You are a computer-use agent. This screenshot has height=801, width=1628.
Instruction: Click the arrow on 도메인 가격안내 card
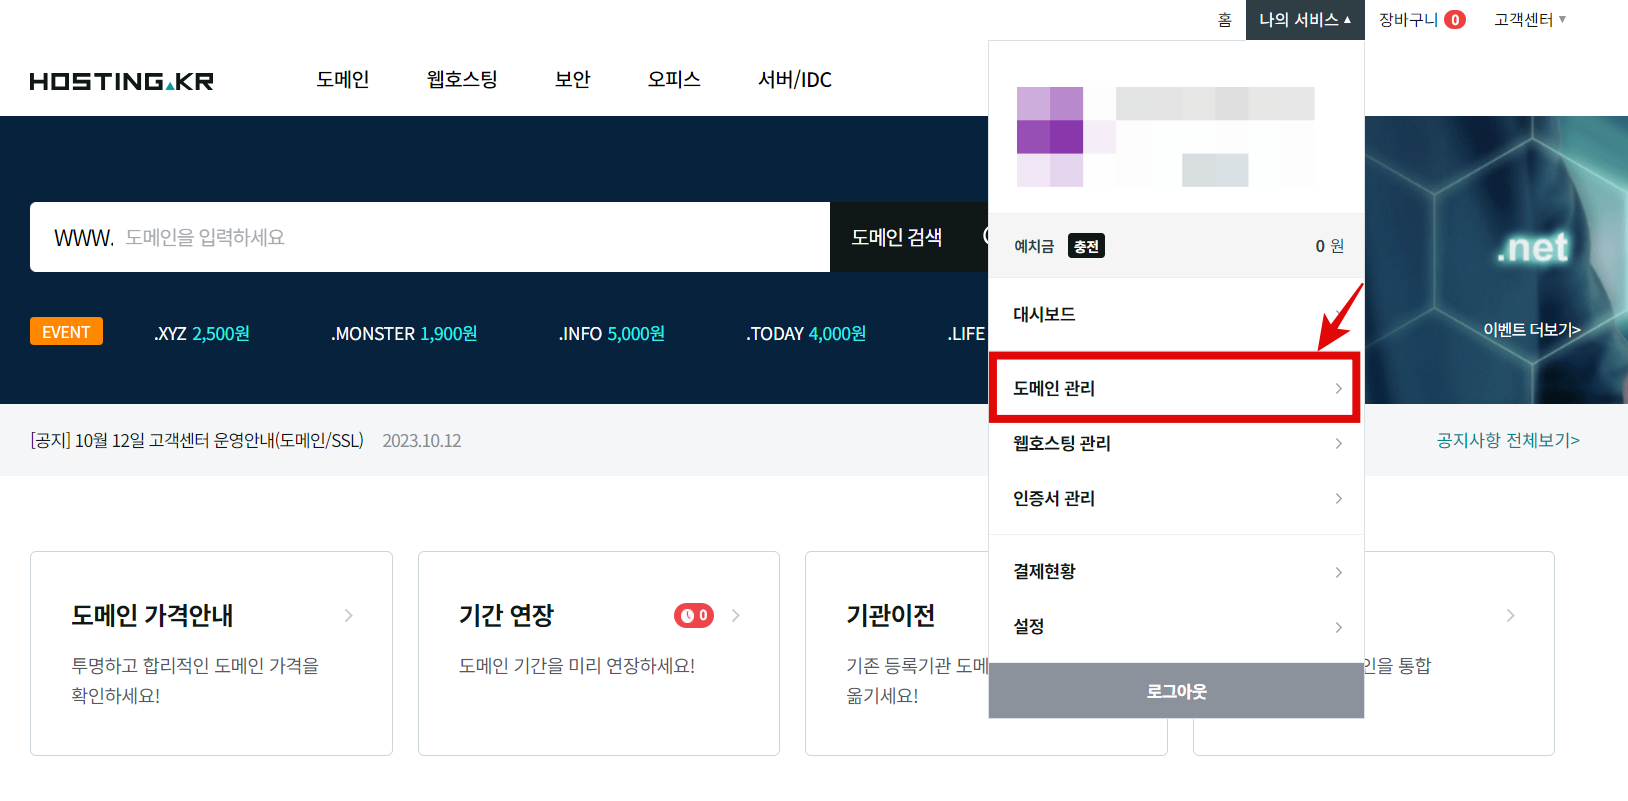pos(349,615)
